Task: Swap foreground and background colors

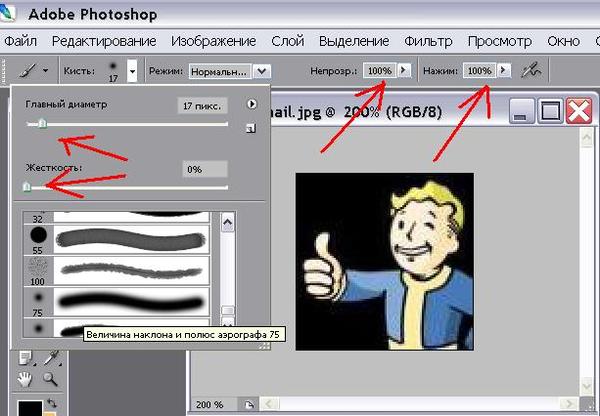Action: coord(52,403)
